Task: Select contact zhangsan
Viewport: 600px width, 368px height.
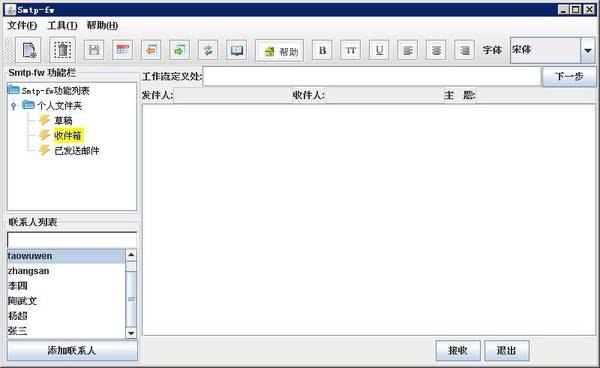Action: pyautogui.click(x=66, y=271)
